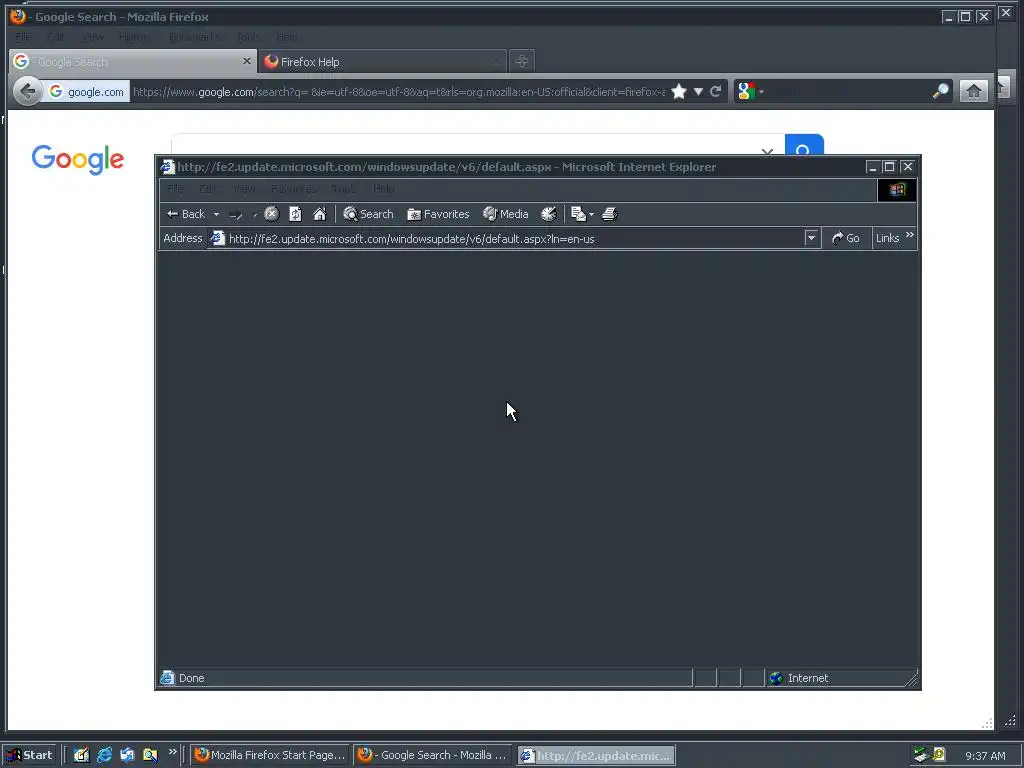Refresh the page in Internet Explorer toolbar

295,214
